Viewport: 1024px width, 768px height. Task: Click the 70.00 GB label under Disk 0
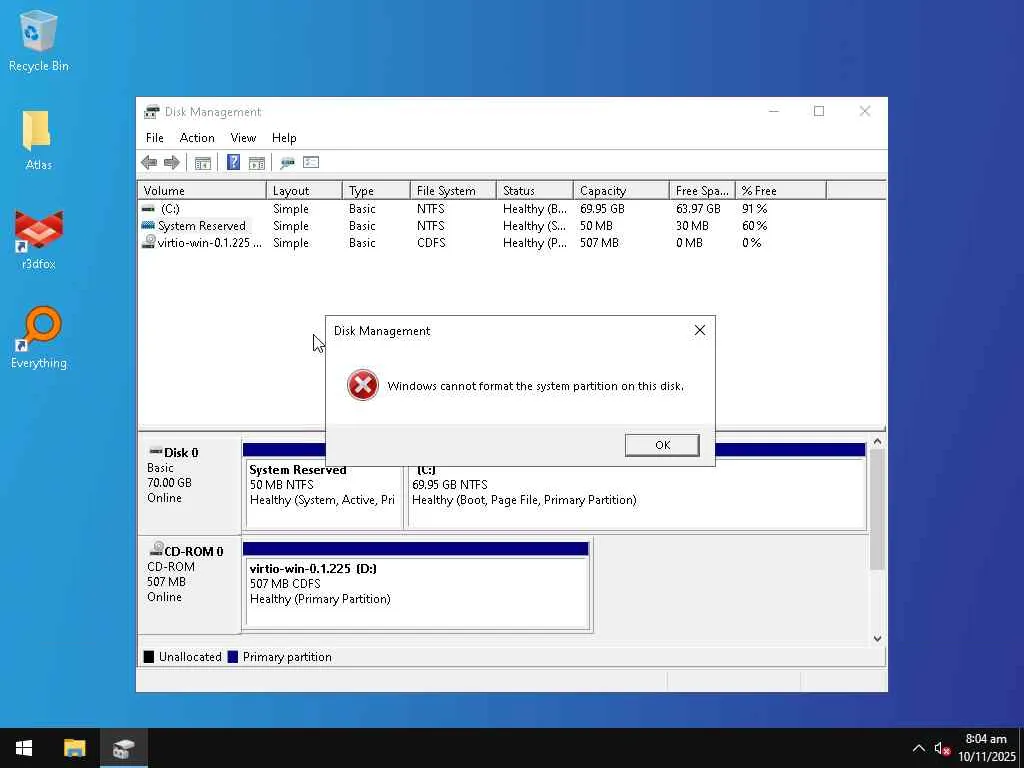[169, 483]
